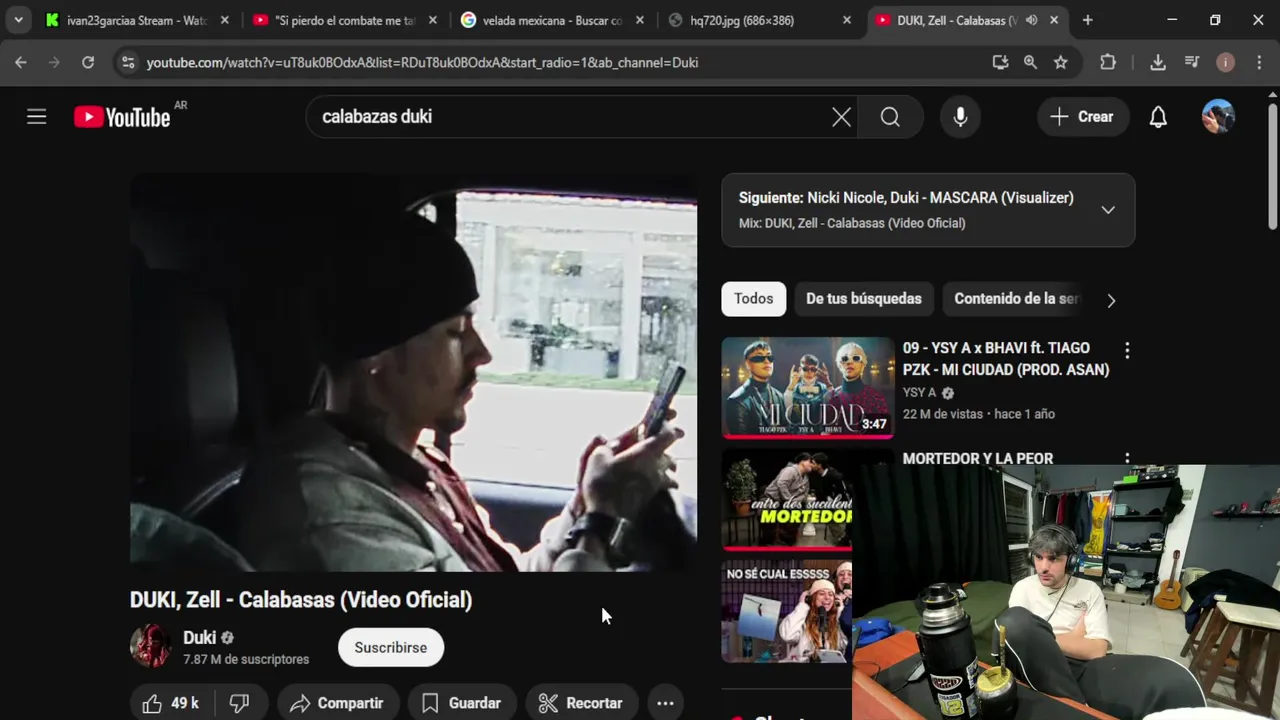Show more filter chips with the right arrow
Screen dimensions: 1280x720
pos(1111,300)
